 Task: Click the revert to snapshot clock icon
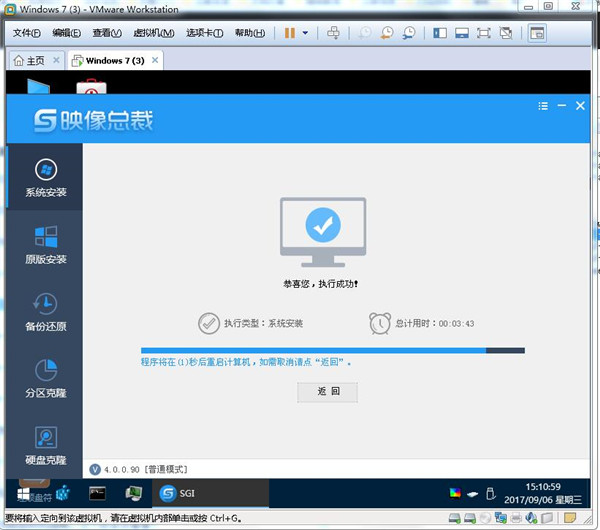[x=387, y=33]
